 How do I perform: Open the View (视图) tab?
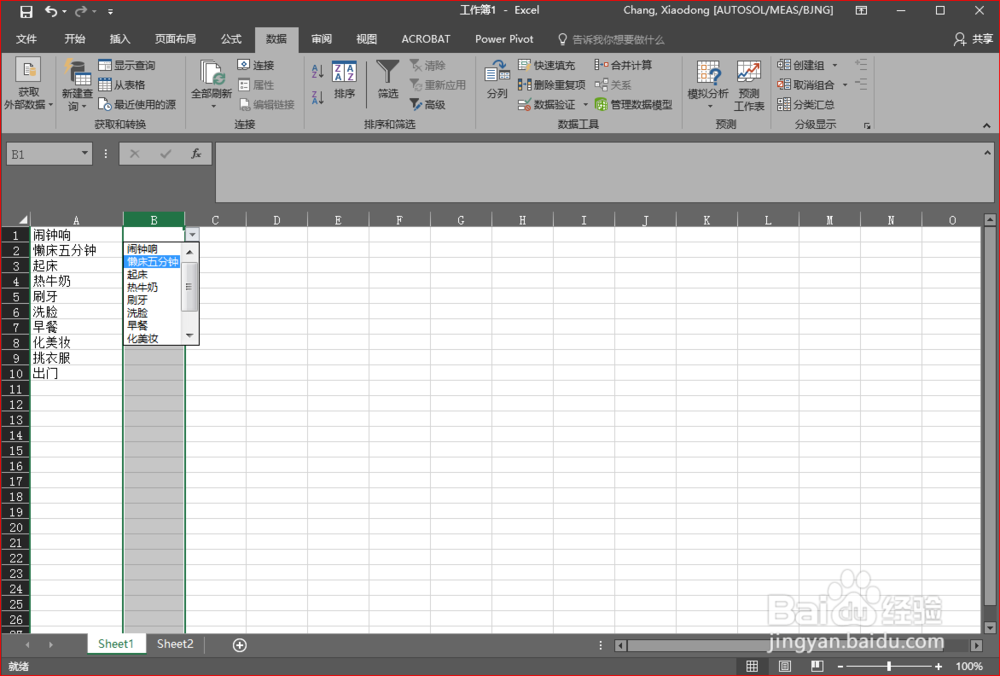(367, 39)
